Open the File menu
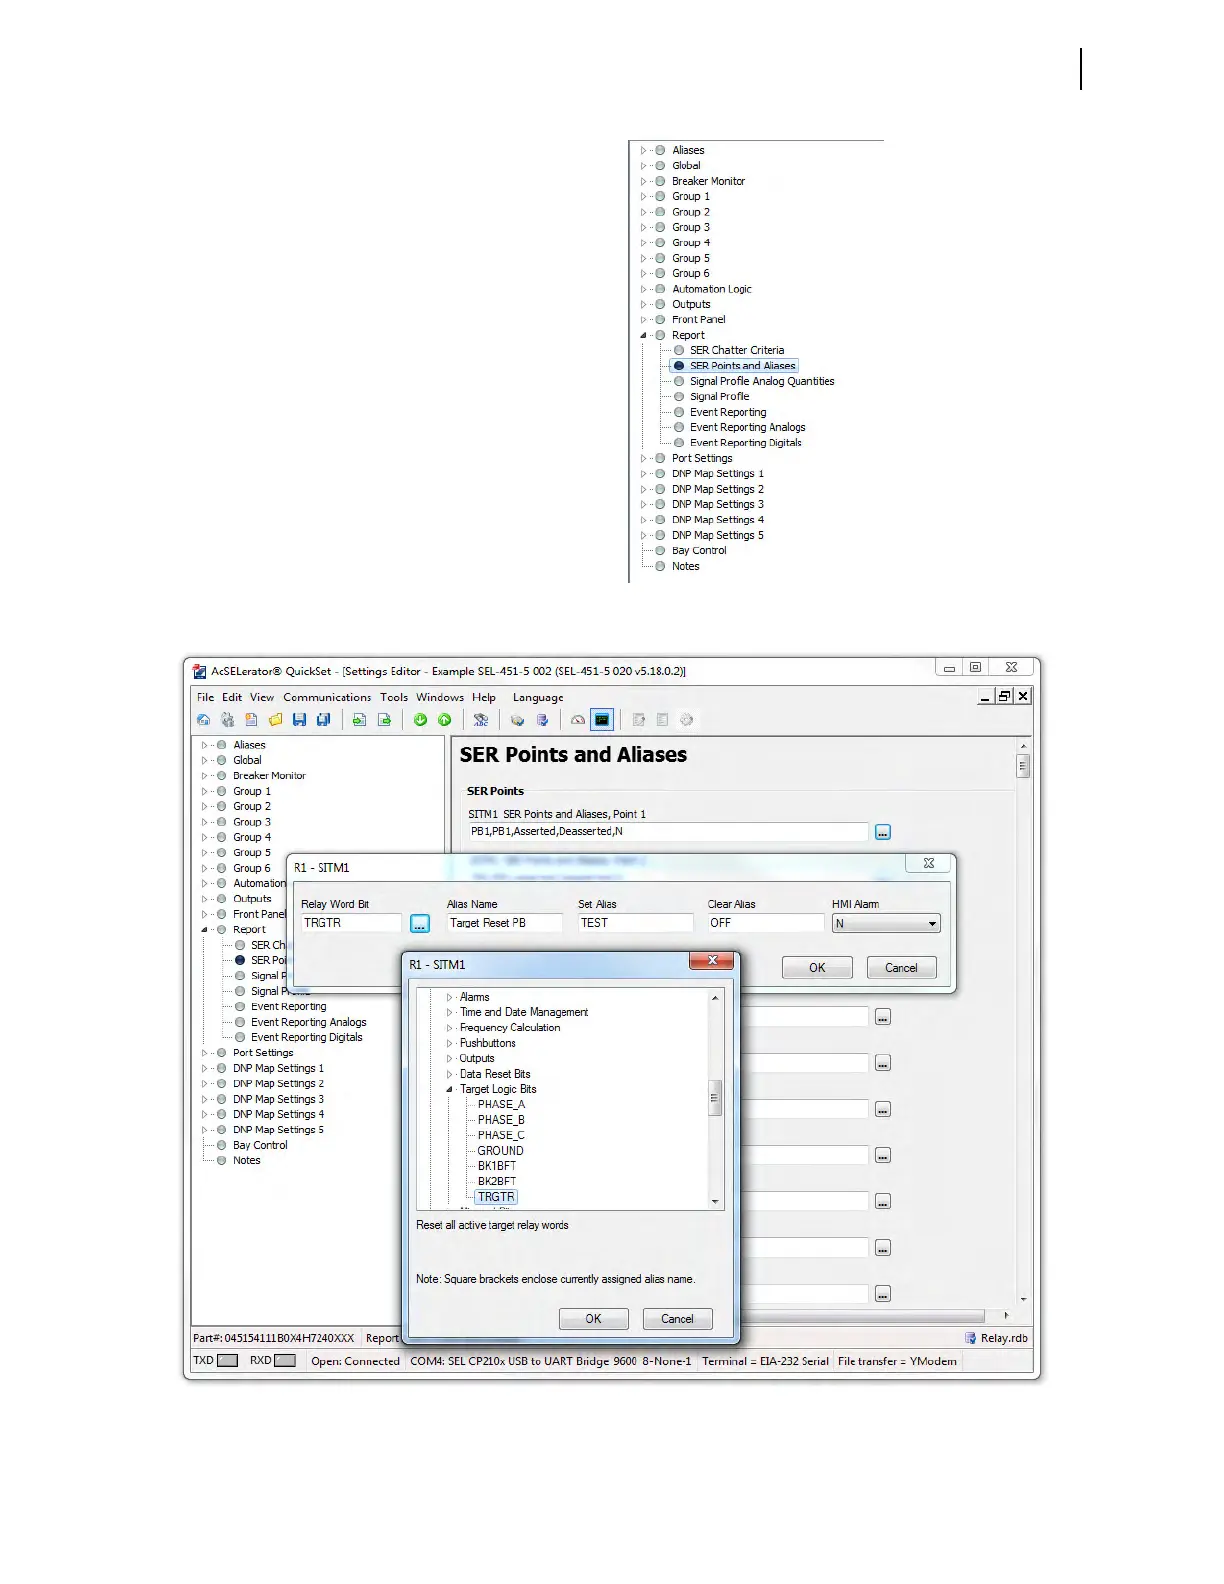 [205, 697]
